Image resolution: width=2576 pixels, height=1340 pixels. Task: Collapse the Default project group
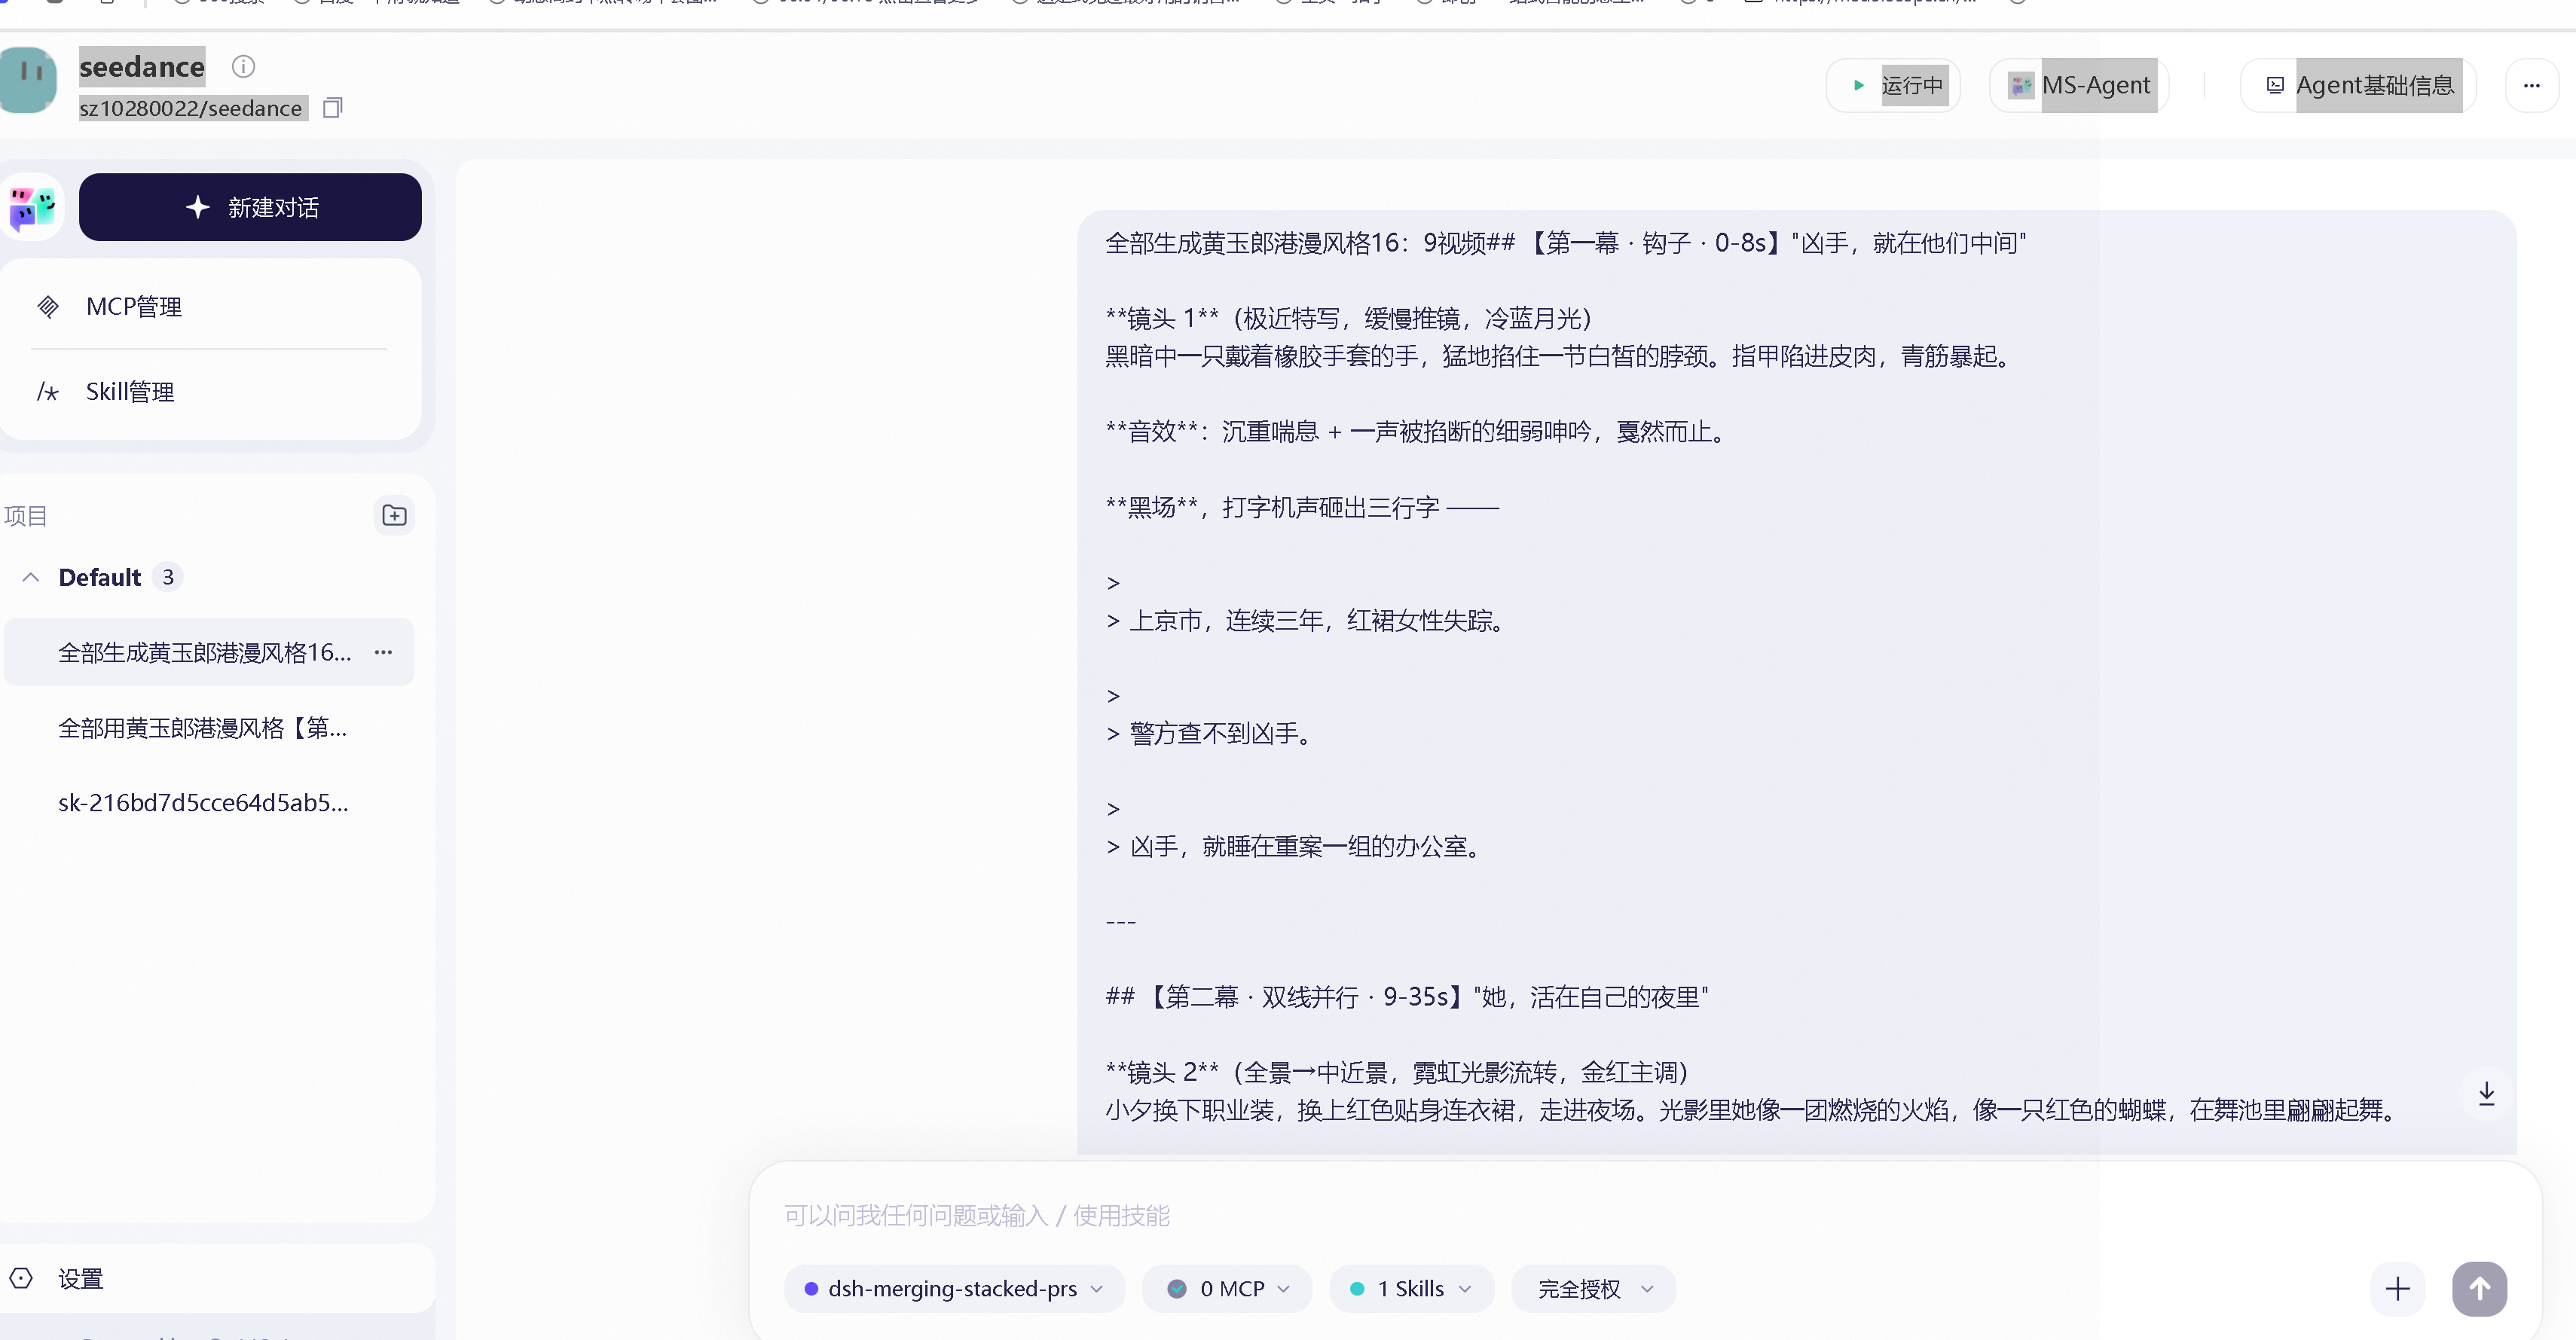31,578
